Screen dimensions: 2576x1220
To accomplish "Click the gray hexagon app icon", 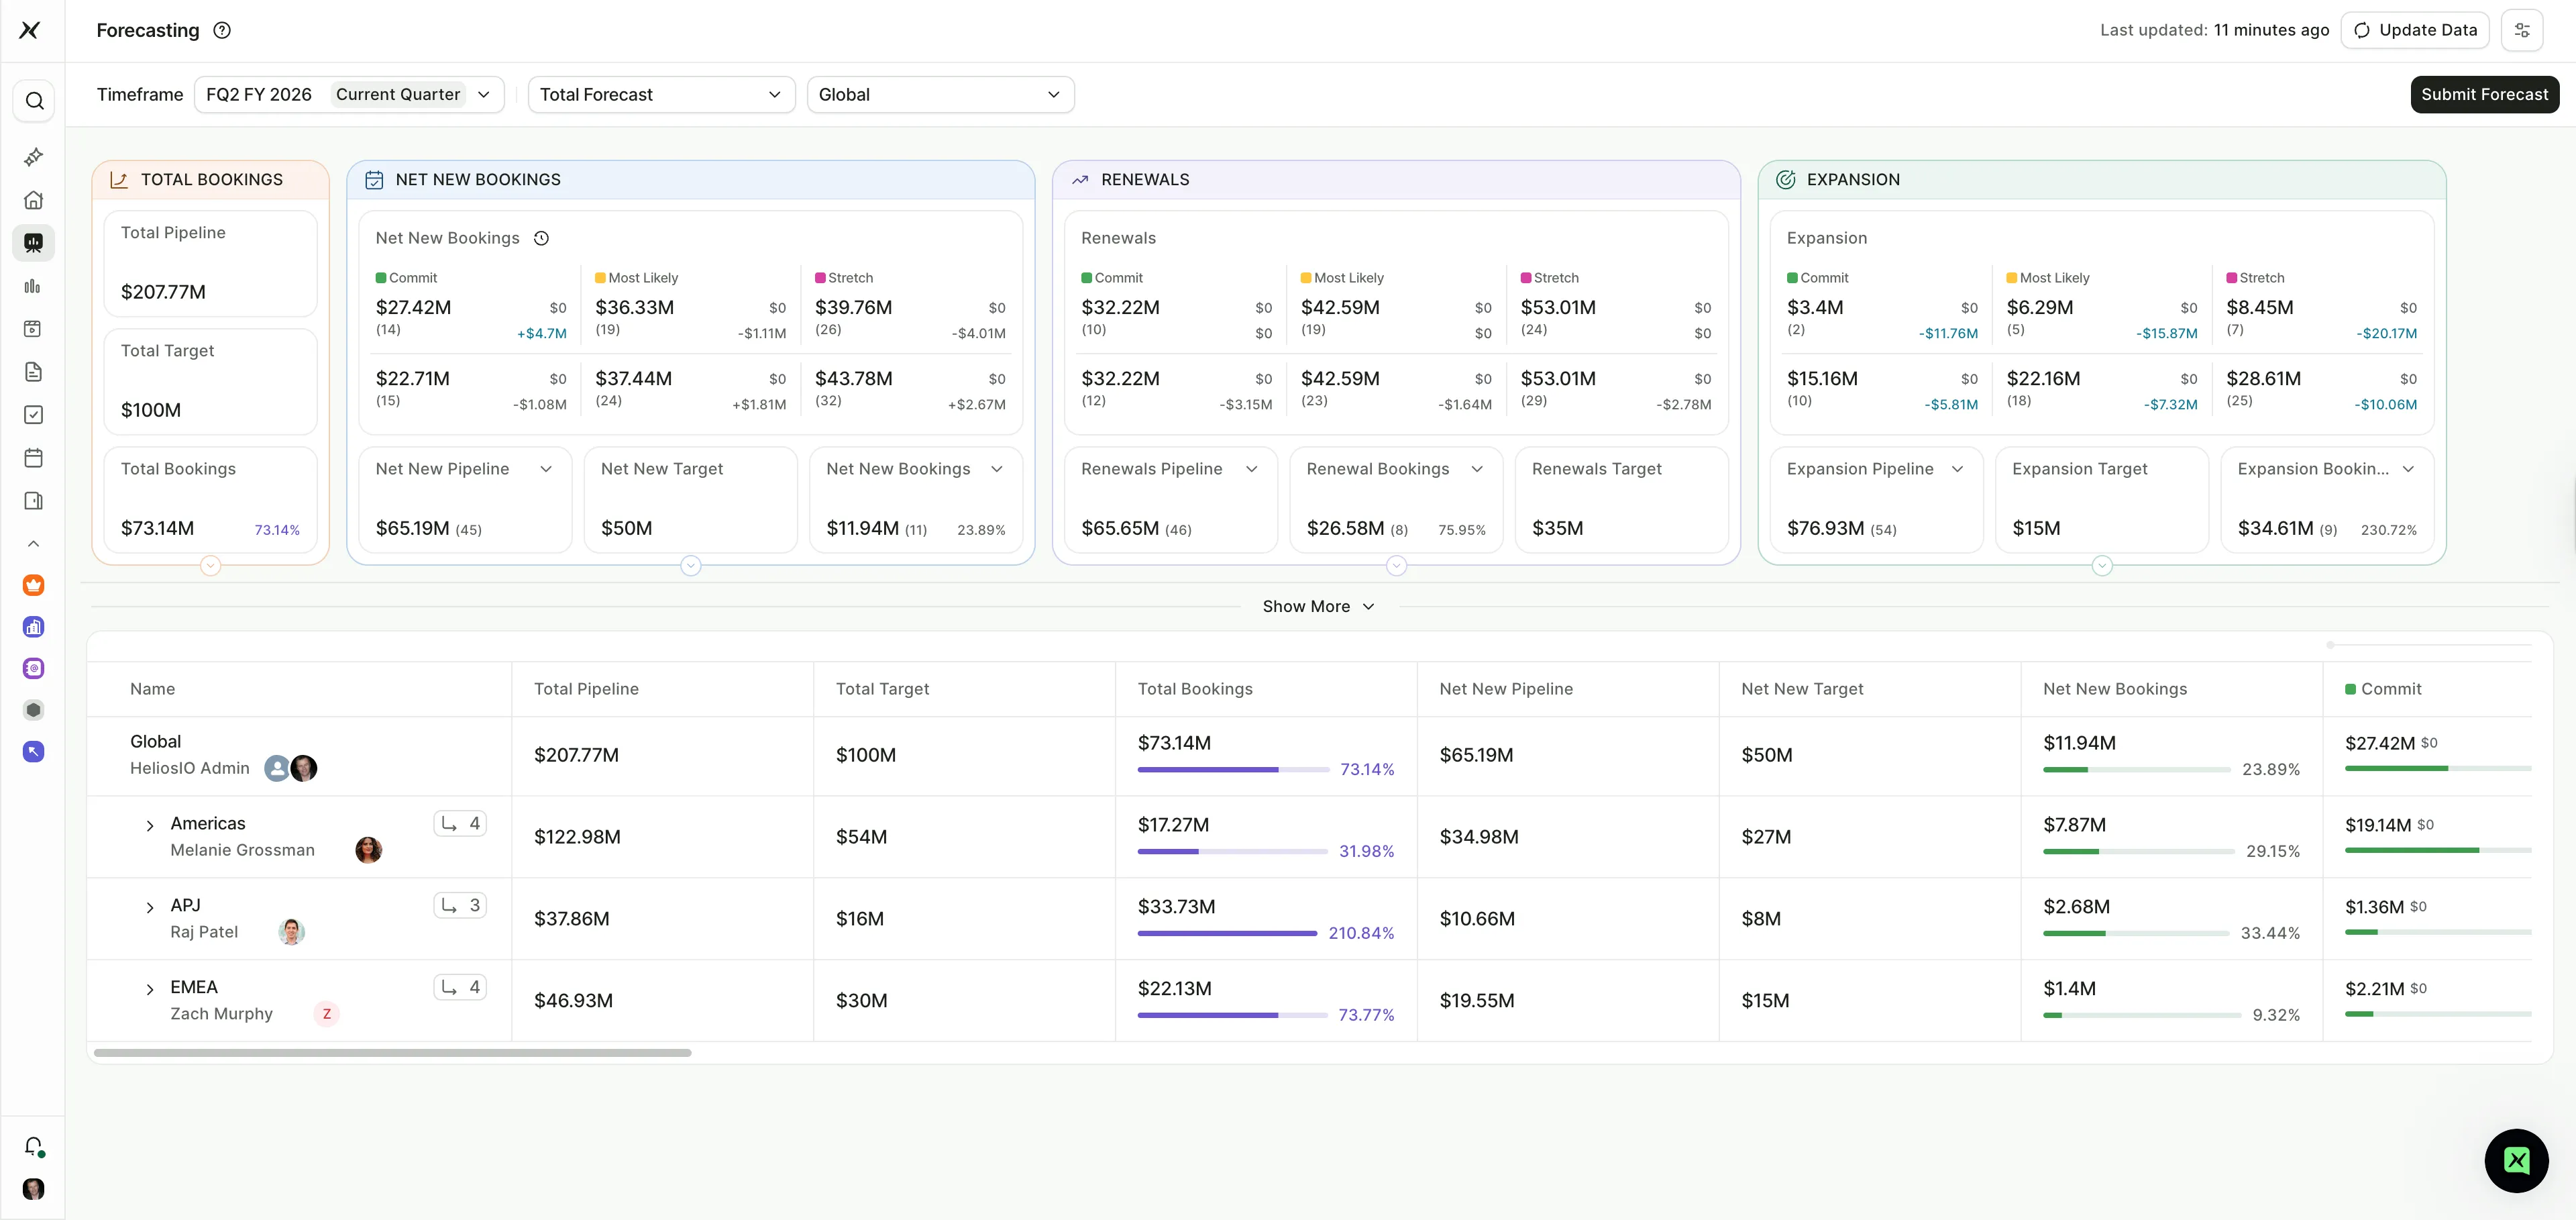I will point(34,710).
